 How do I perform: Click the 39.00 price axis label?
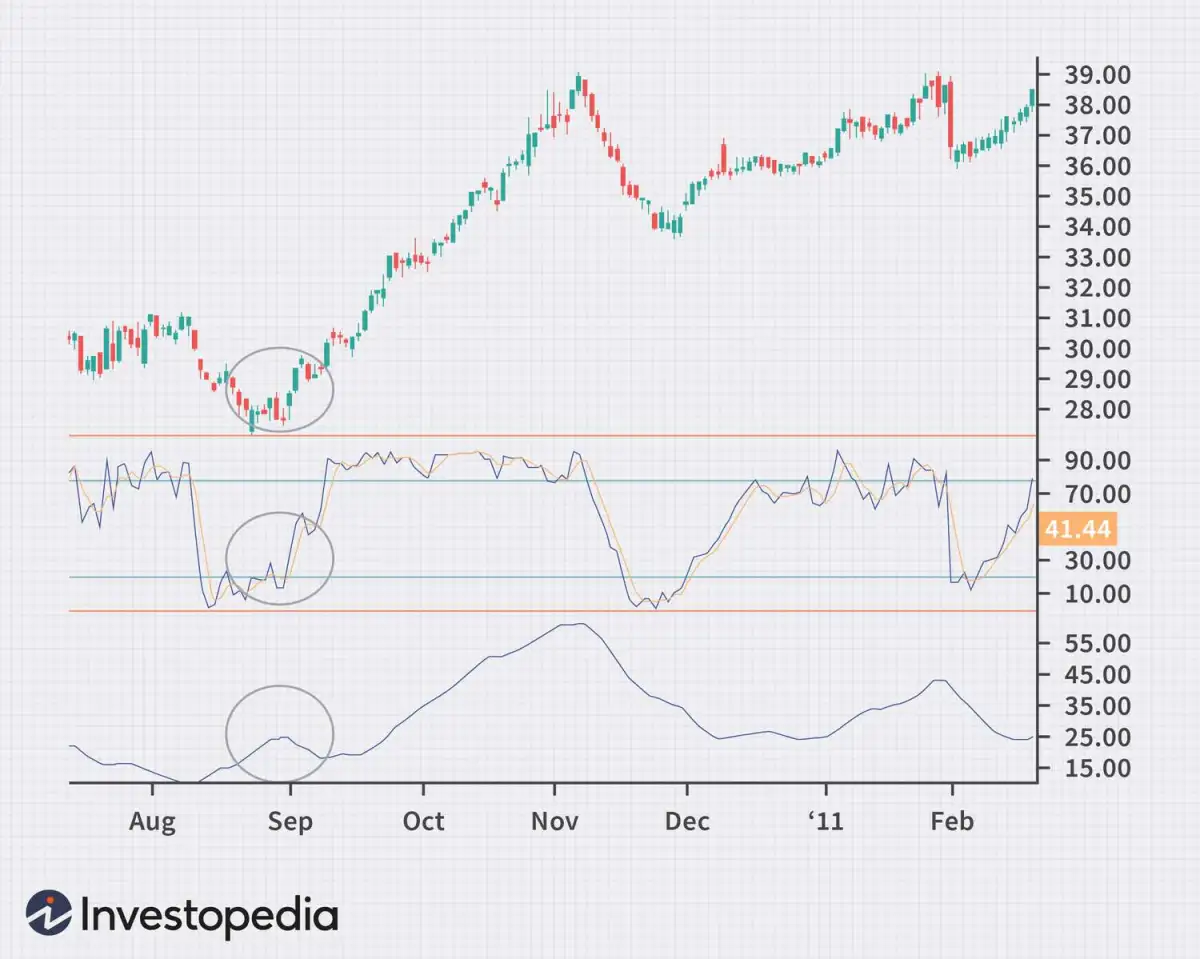tap(1097, 76)
